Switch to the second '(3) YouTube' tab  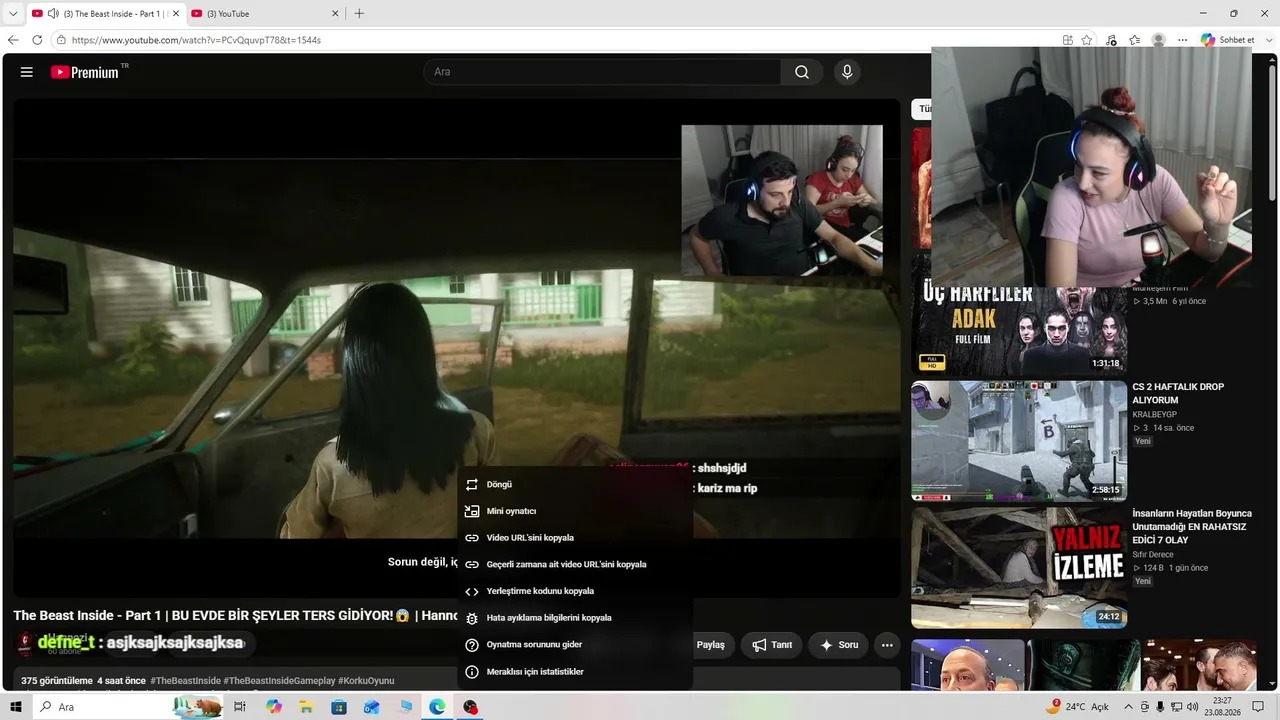[x=265, y=14]
